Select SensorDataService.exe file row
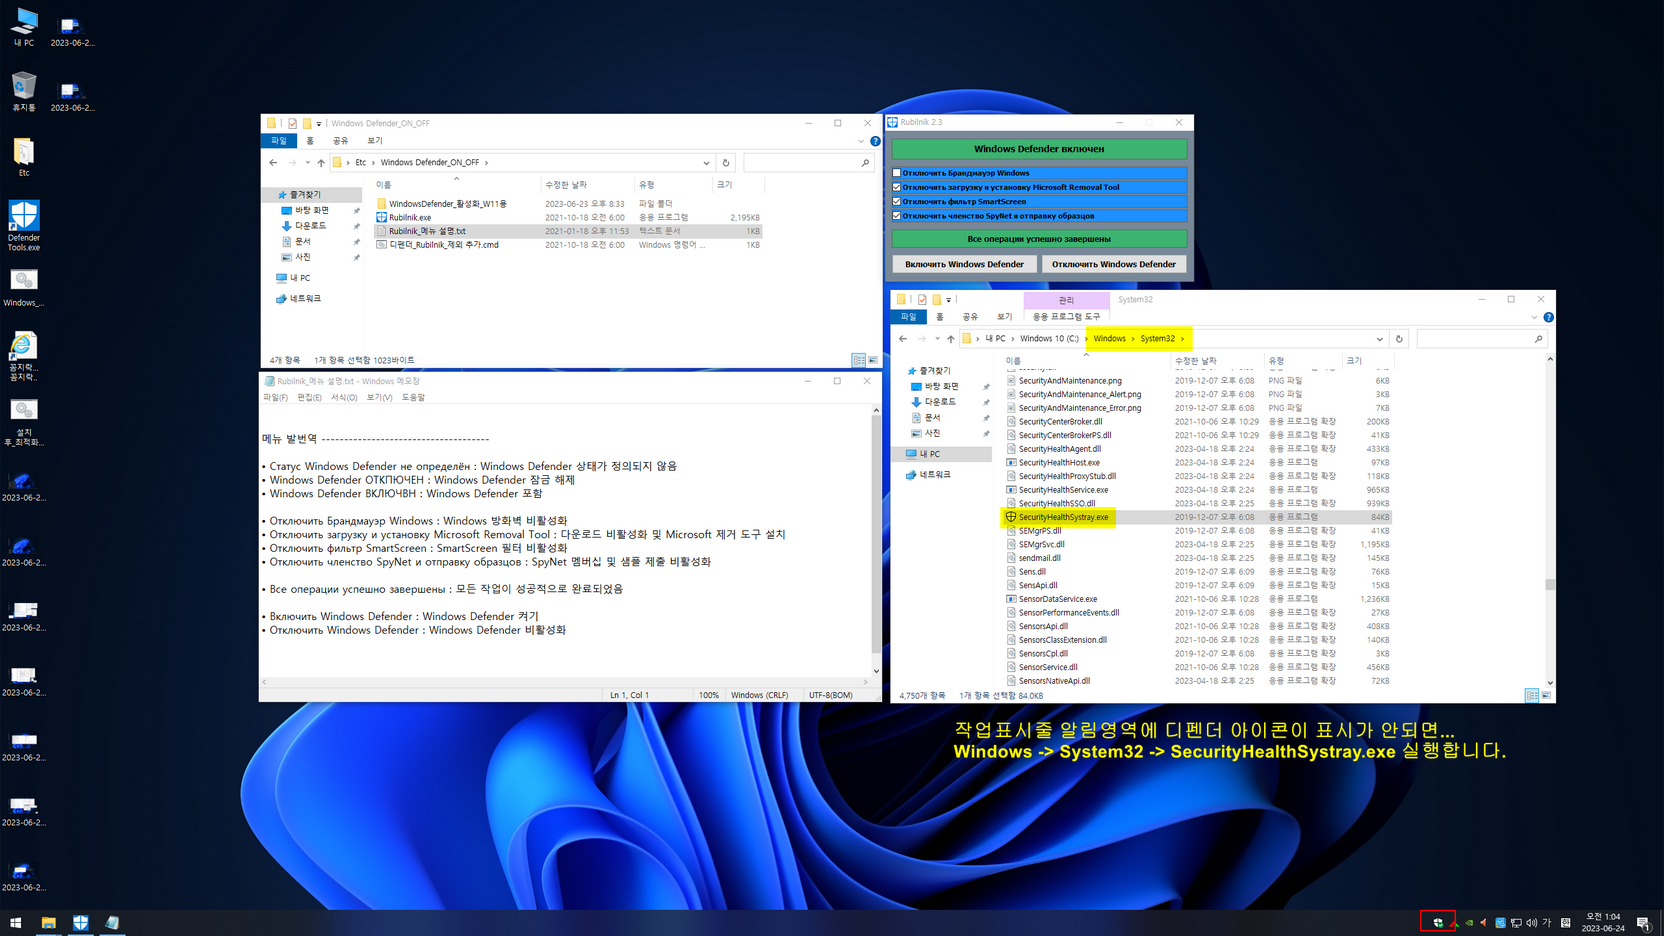Image resolution: width=1664 pixels, height=936 pixels. 1198,599
